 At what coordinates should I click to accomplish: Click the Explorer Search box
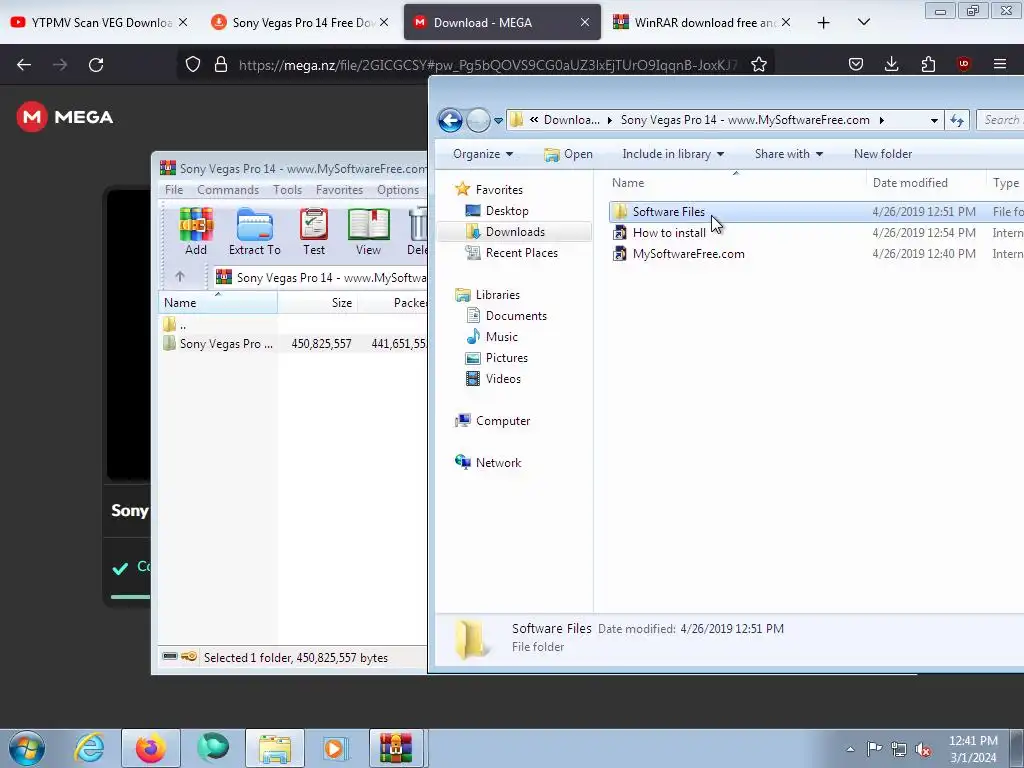[1000, 120]
